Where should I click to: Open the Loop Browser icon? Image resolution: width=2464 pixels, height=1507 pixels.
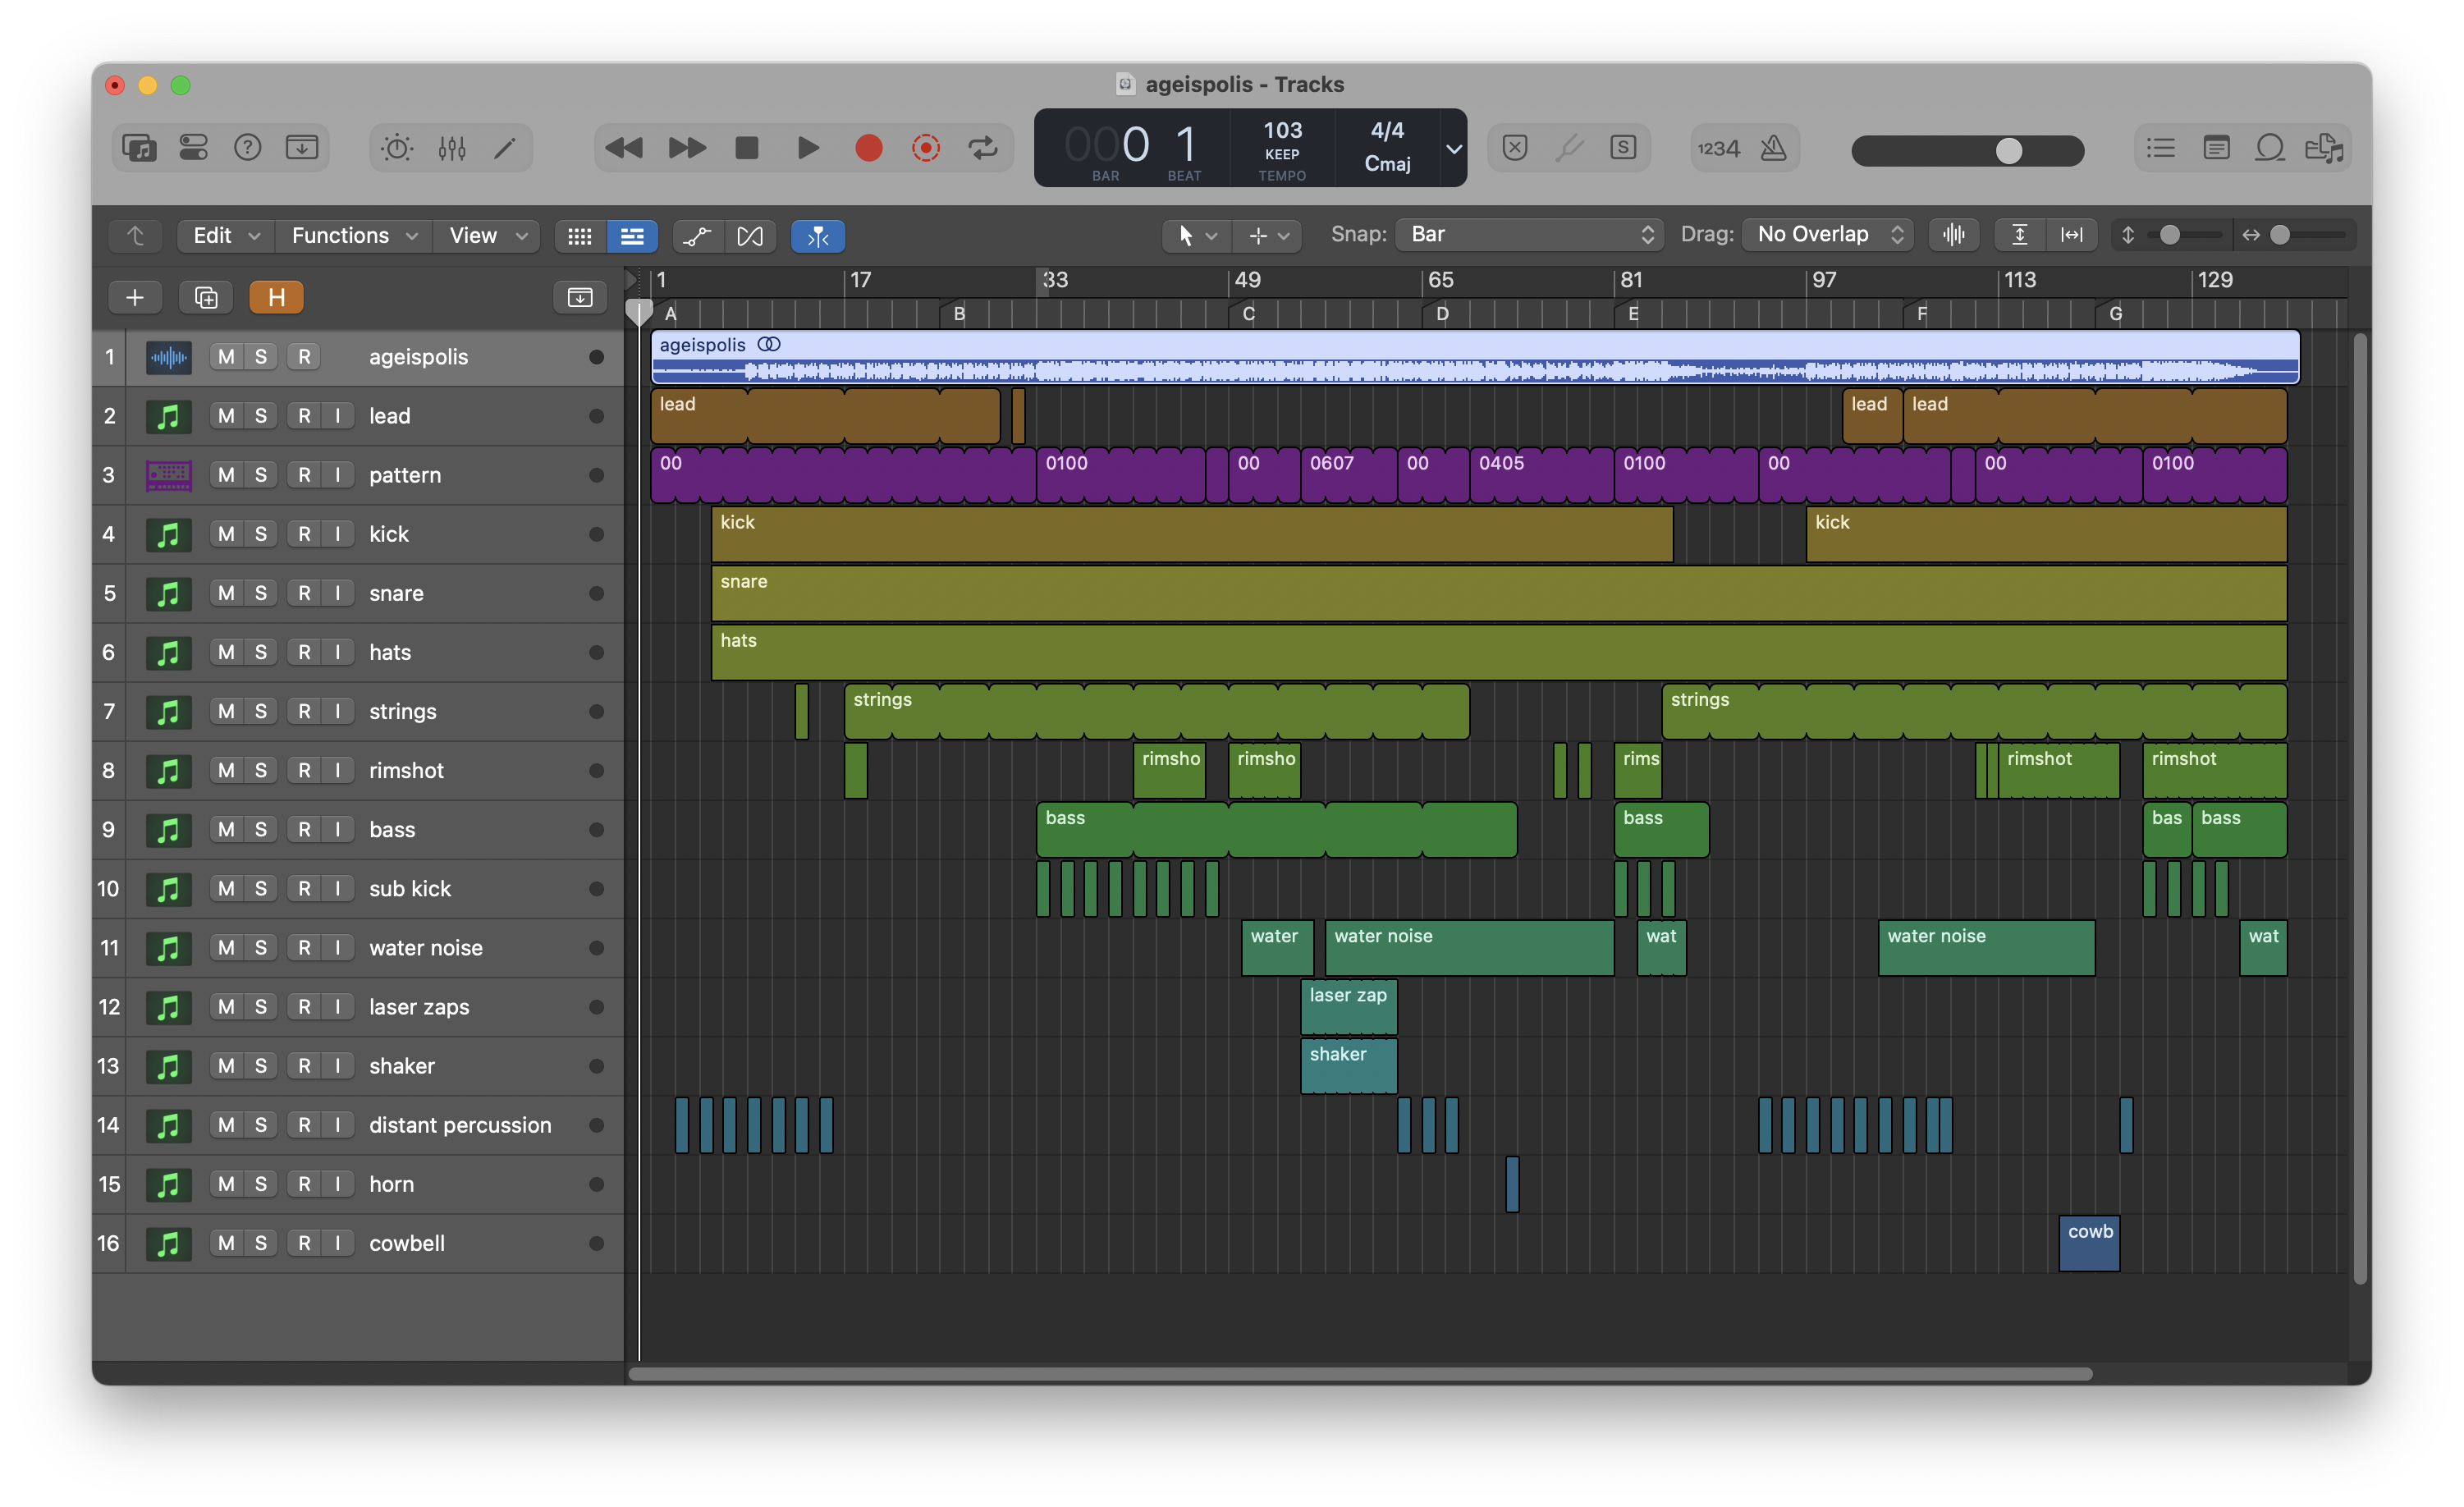coord(2270,148)
